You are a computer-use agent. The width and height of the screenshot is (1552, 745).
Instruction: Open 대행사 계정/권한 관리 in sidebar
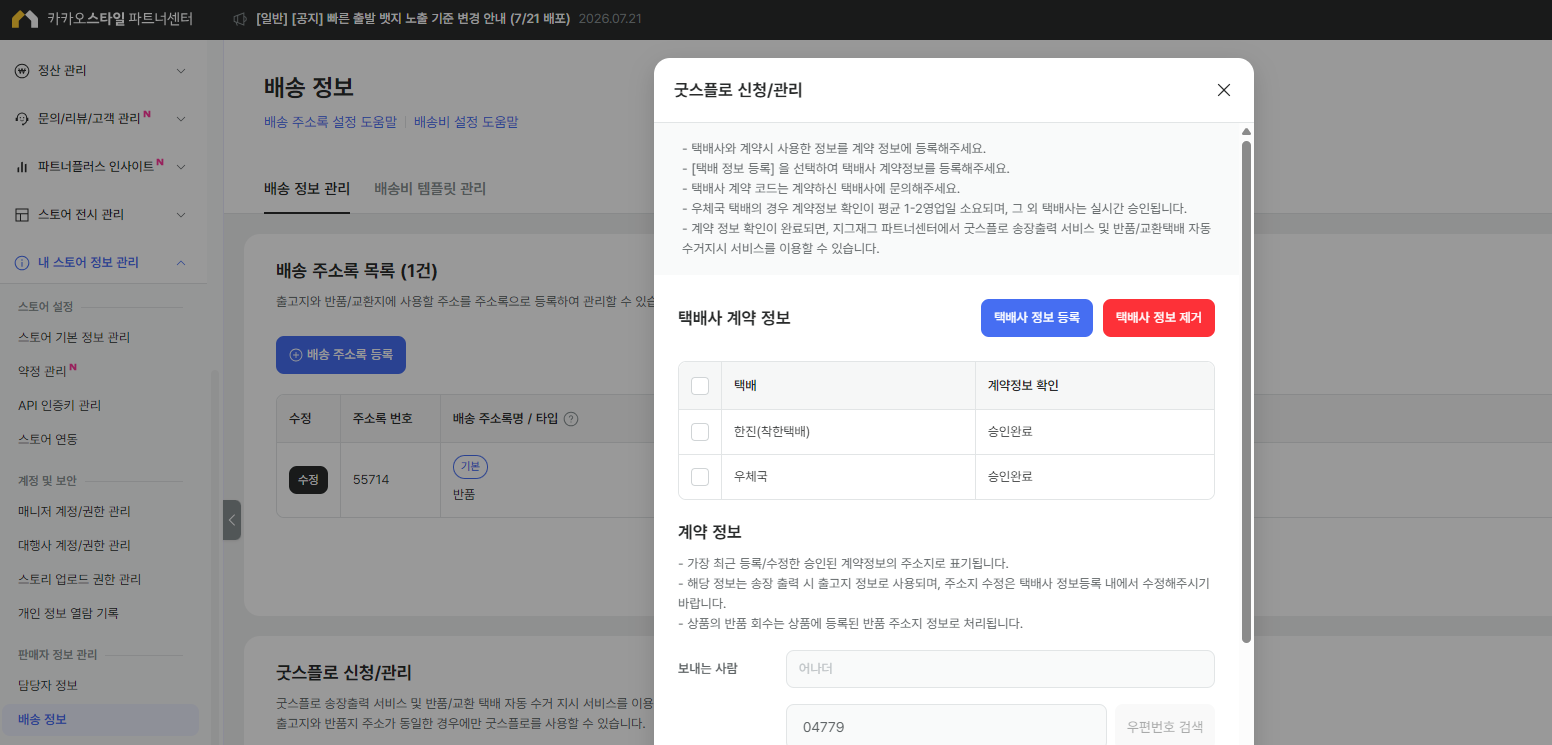(74, 546)
